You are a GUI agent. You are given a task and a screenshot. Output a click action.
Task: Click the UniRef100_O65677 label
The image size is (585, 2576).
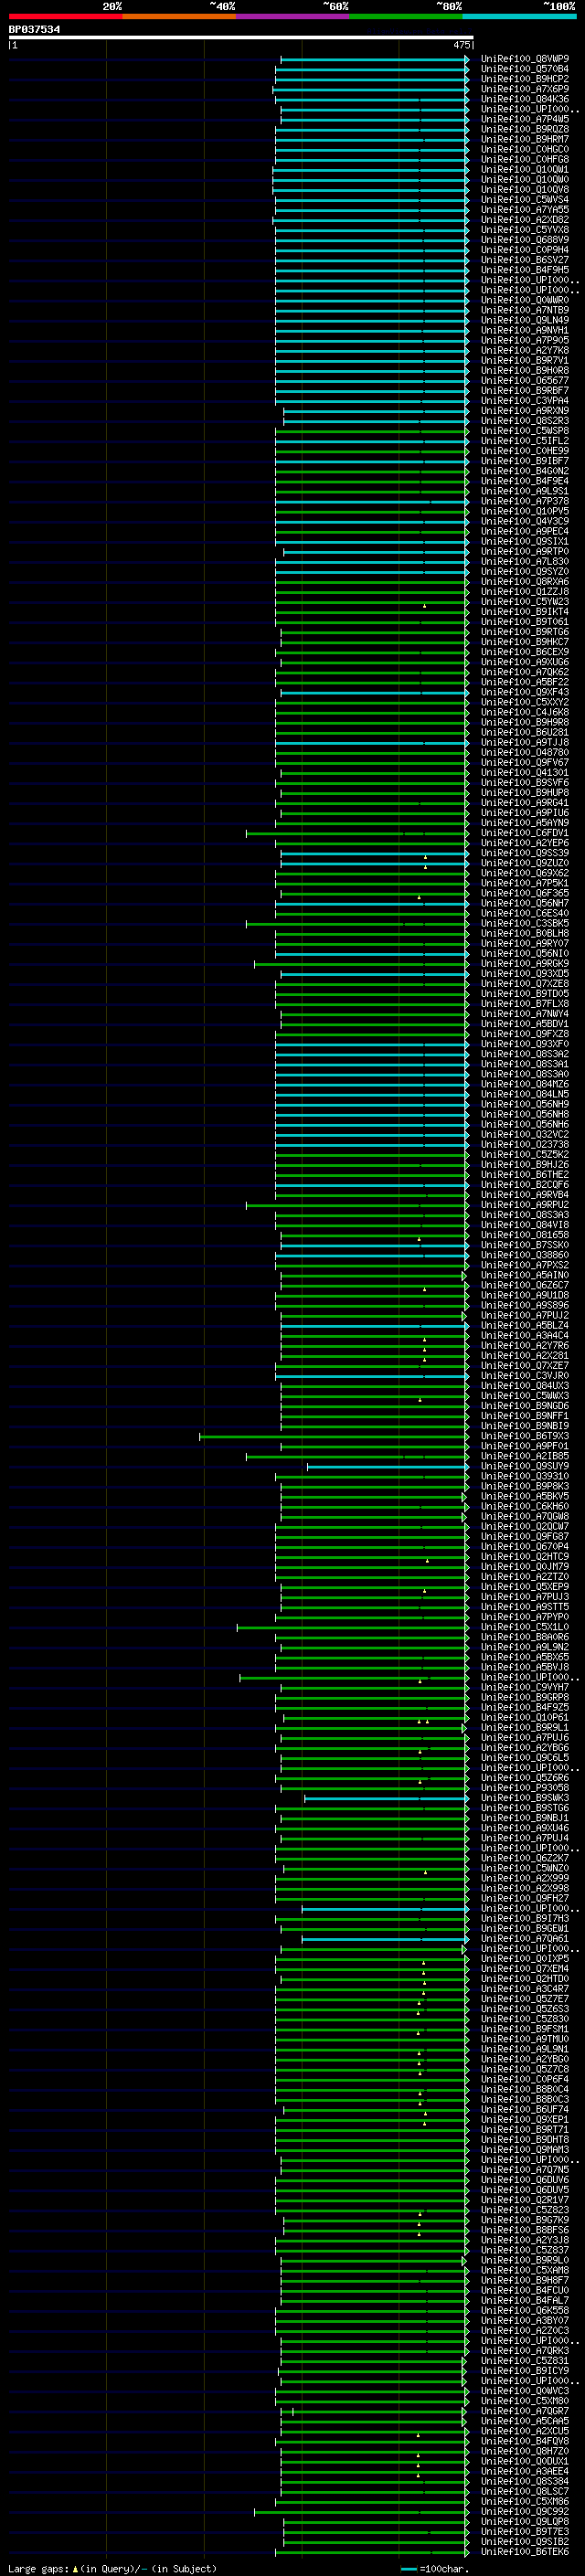(x=524, y=381)
